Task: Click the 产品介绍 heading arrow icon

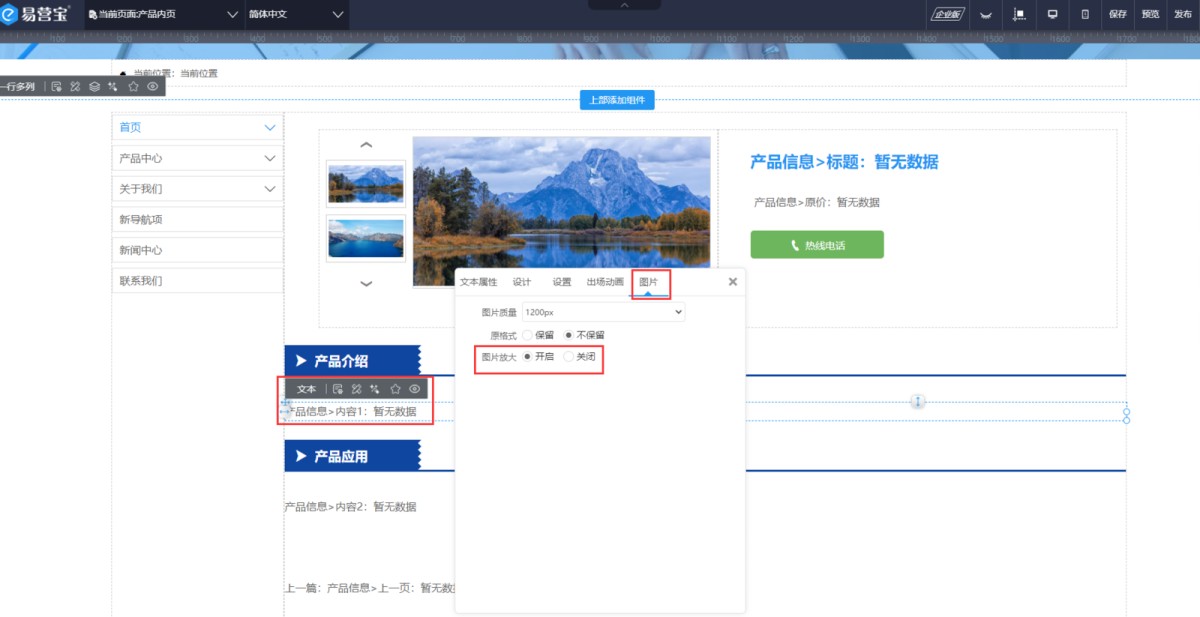Action: point(300,361)
